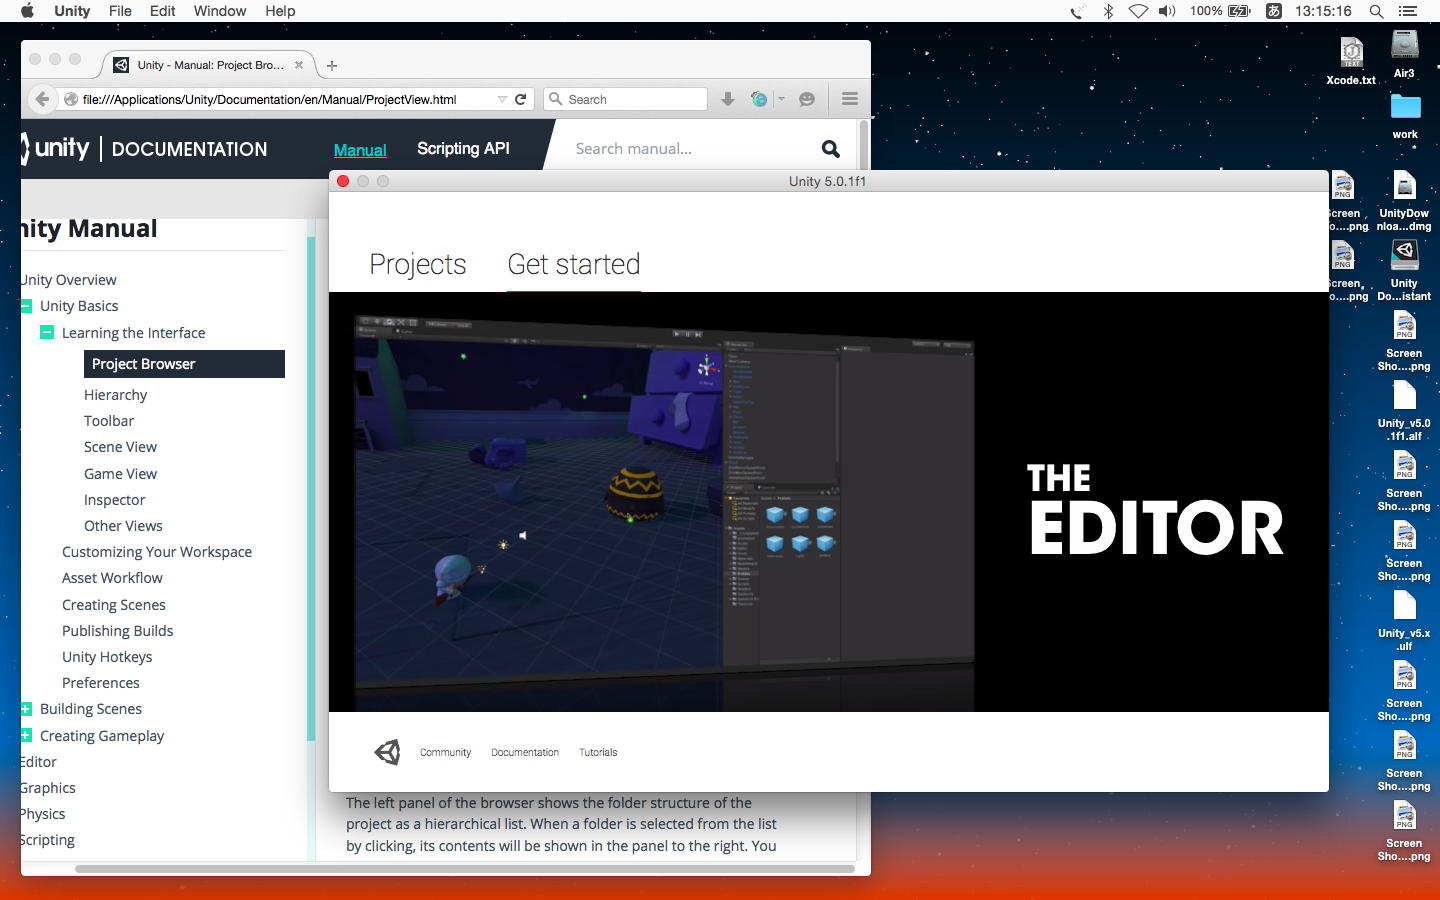Image resolution: width=1440 pixels, height=900 pixels.
Task: Click the Bluetooth status icon
Action: (x=1108, y=11)
